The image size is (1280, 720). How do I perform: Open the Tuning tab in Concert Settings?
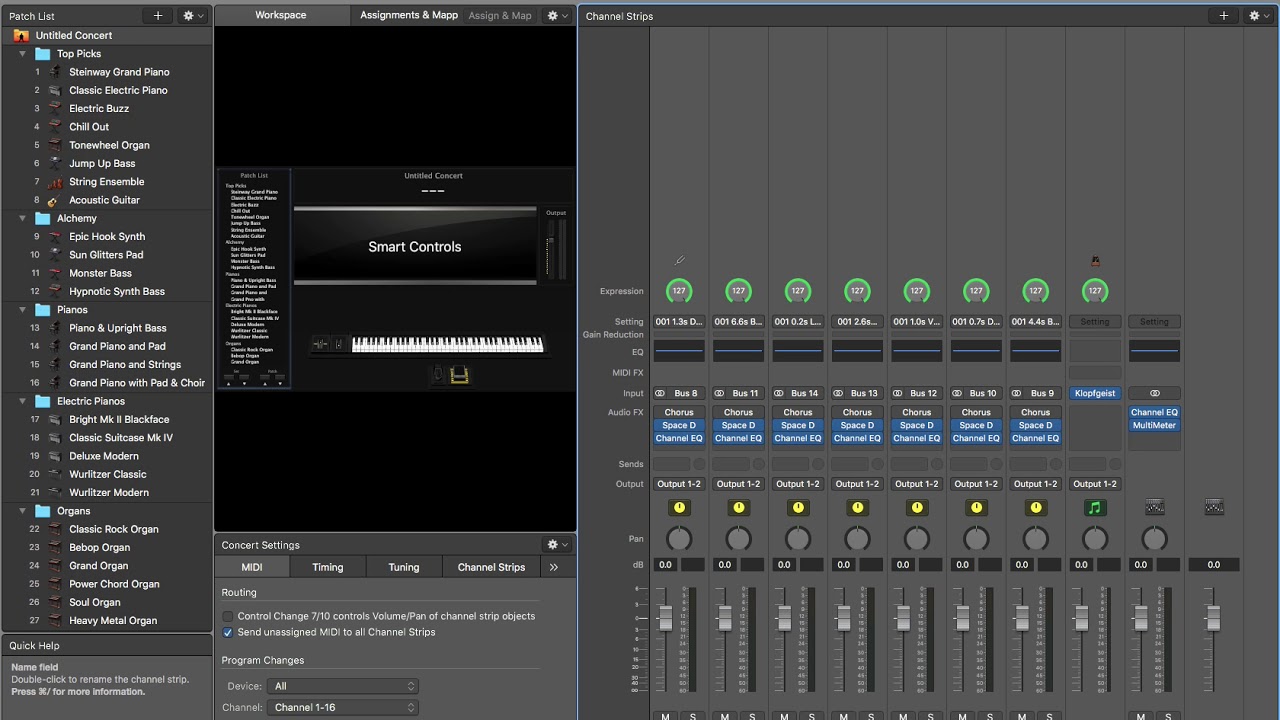pos(404,567)
